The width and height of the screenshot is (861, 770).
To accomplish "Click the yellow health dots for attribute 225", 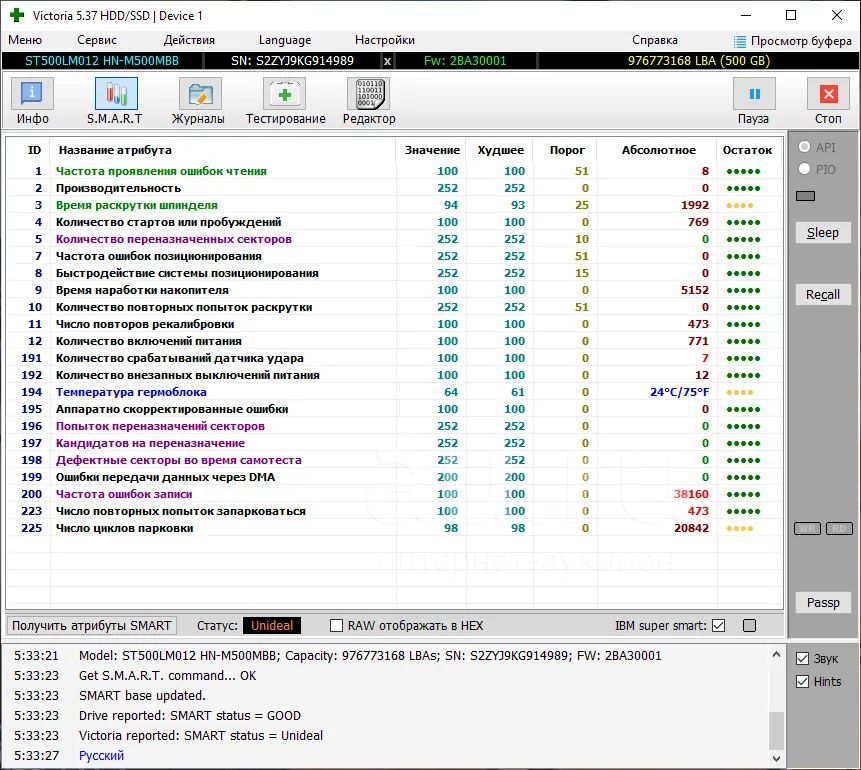I will click(740, 528).
